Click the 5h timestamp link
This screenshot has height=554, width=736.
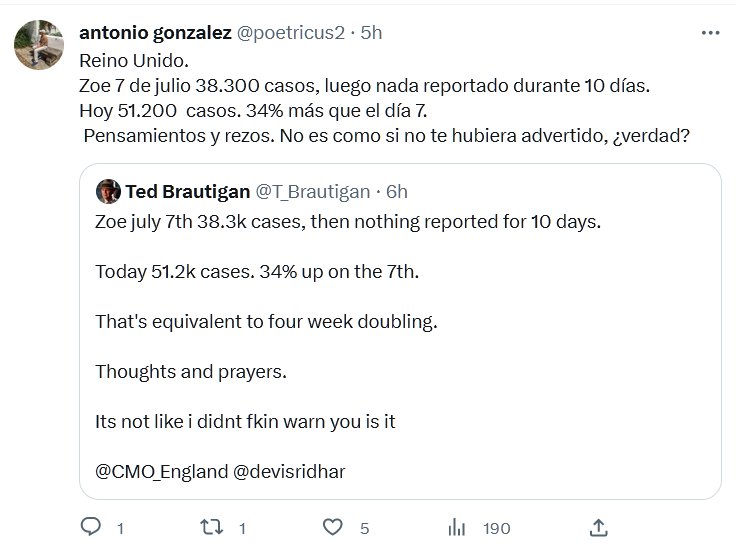[371, 32]
